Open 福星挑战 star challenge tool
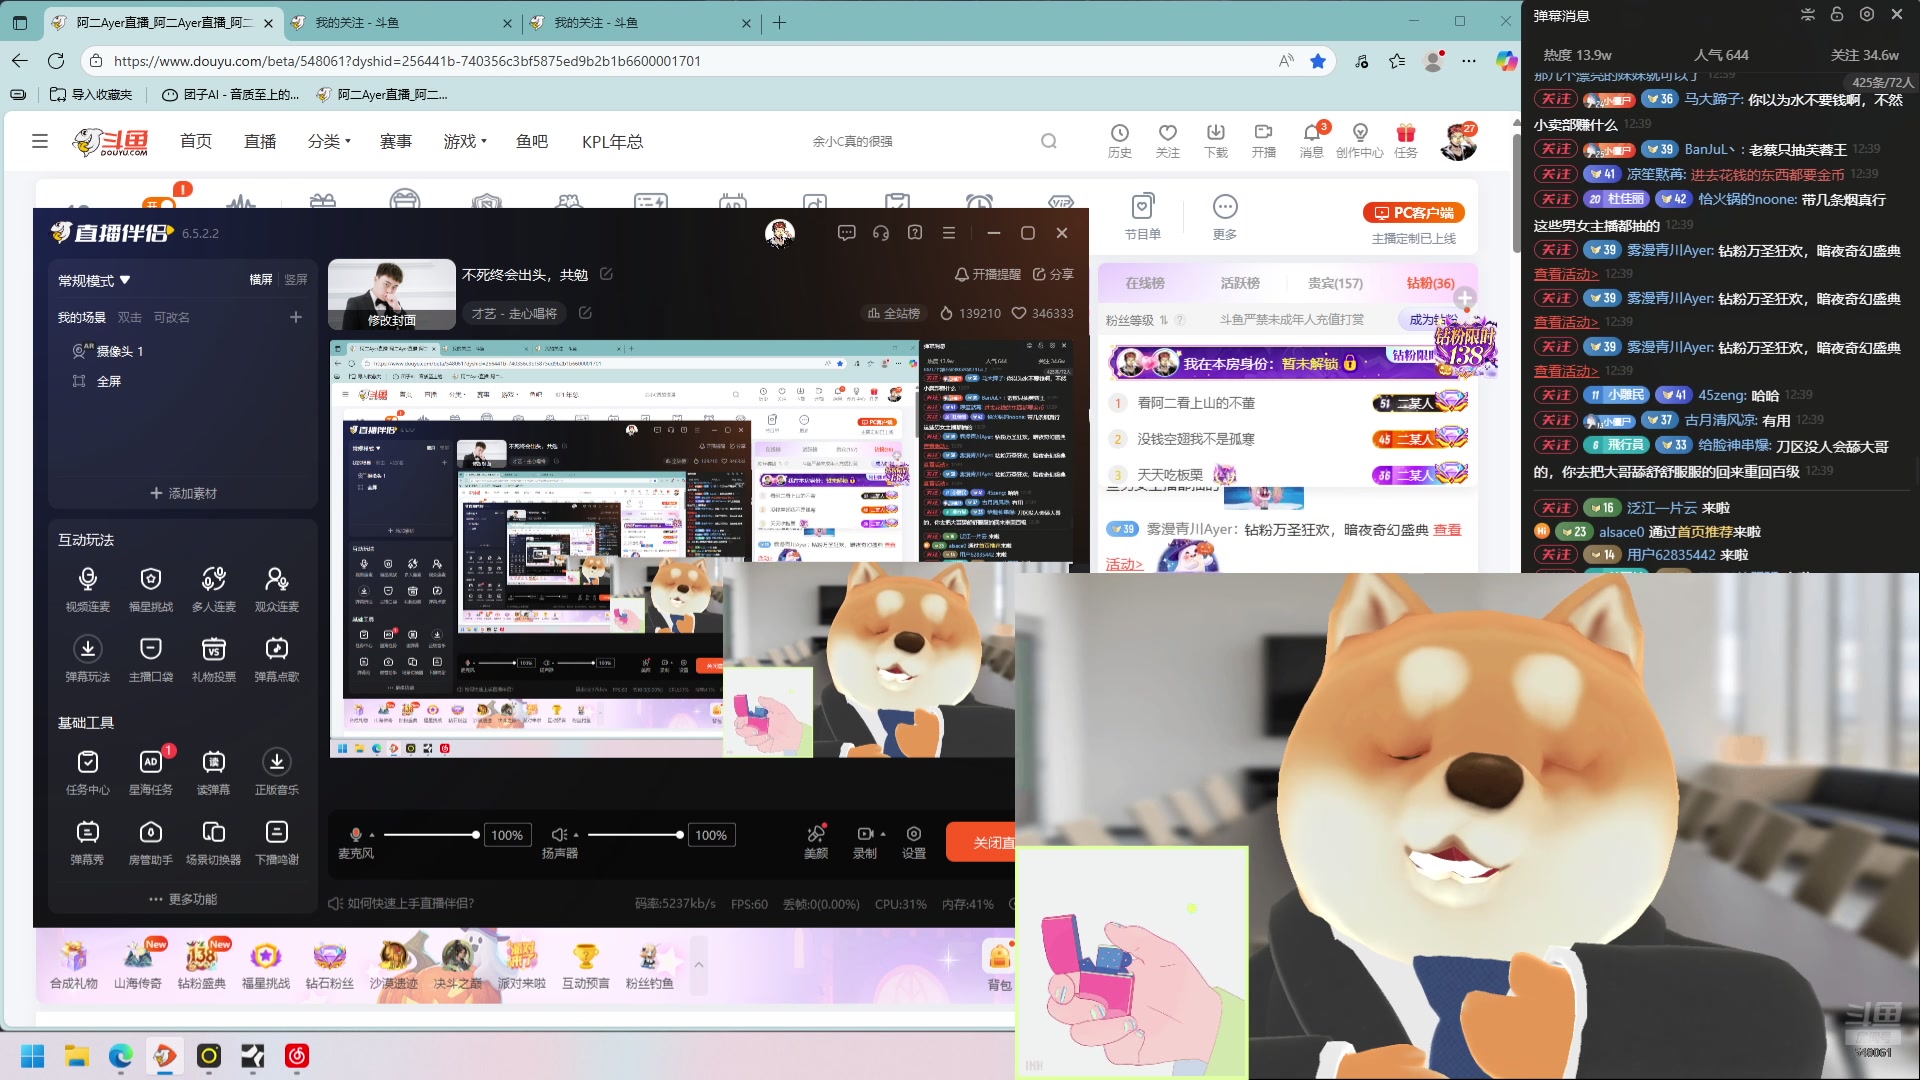This screenshot has height=1080, width=1920. click(151, 580)
